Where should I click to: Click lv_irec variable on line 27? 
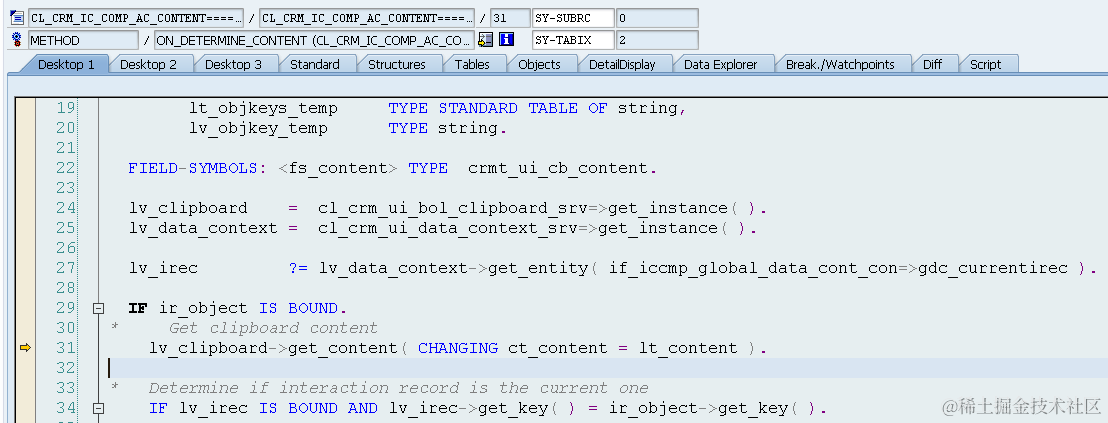[163, 268]
